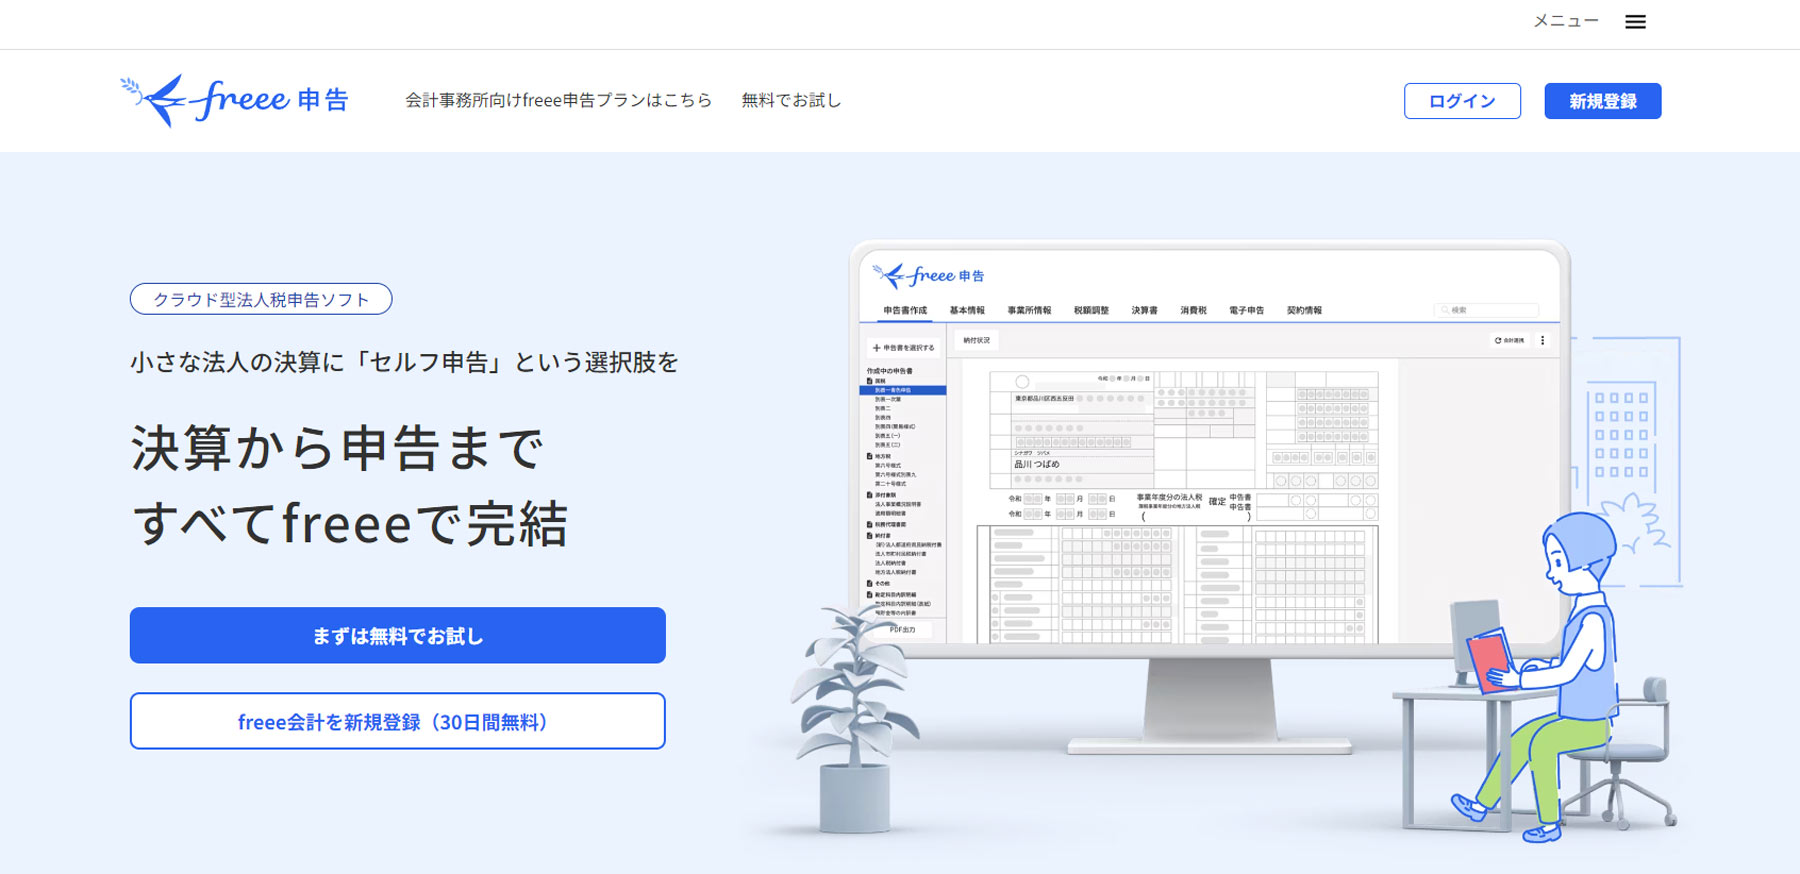Select the 電子申告 tab in the monitor mockup
1800x874 pixels.
[1246, 311]
